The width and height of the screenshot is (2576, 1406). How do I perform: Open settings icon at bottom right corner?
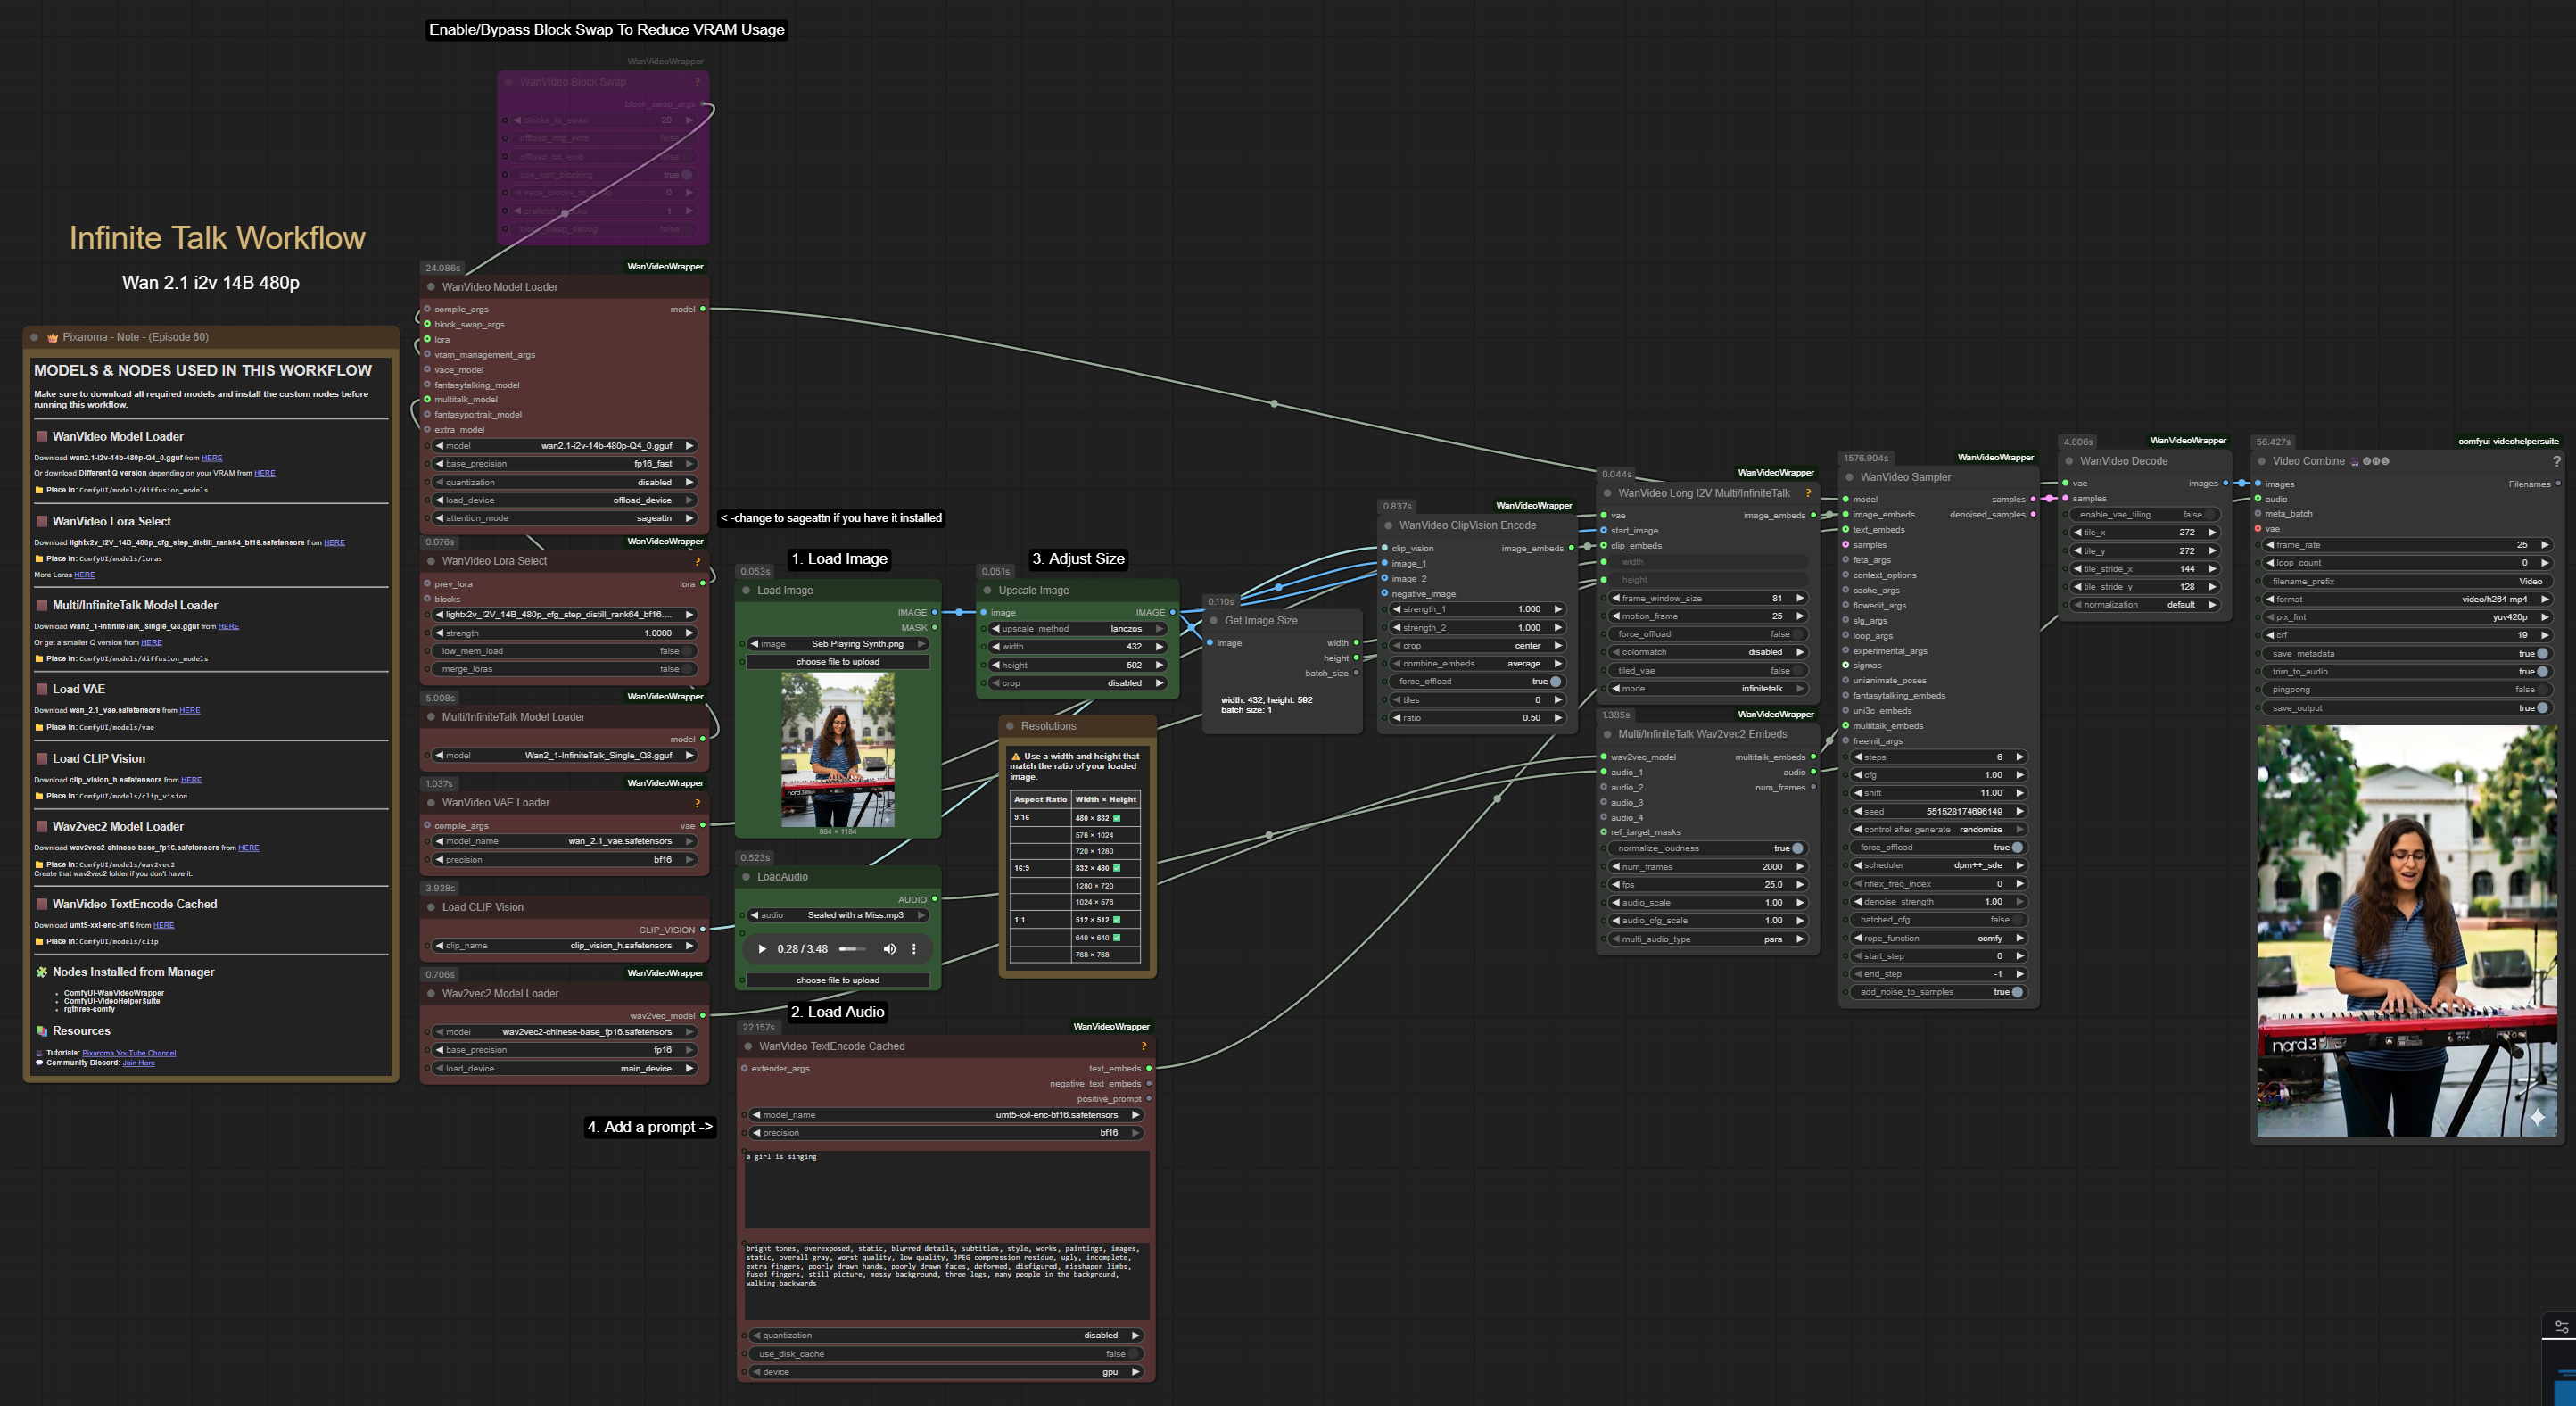2561,1327
